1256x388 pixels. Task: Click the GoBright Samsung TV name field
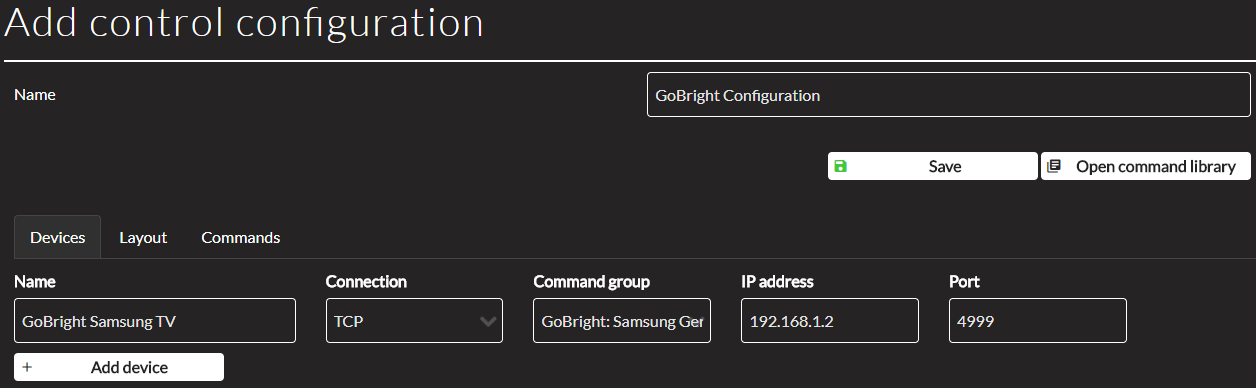coord(155,320)
